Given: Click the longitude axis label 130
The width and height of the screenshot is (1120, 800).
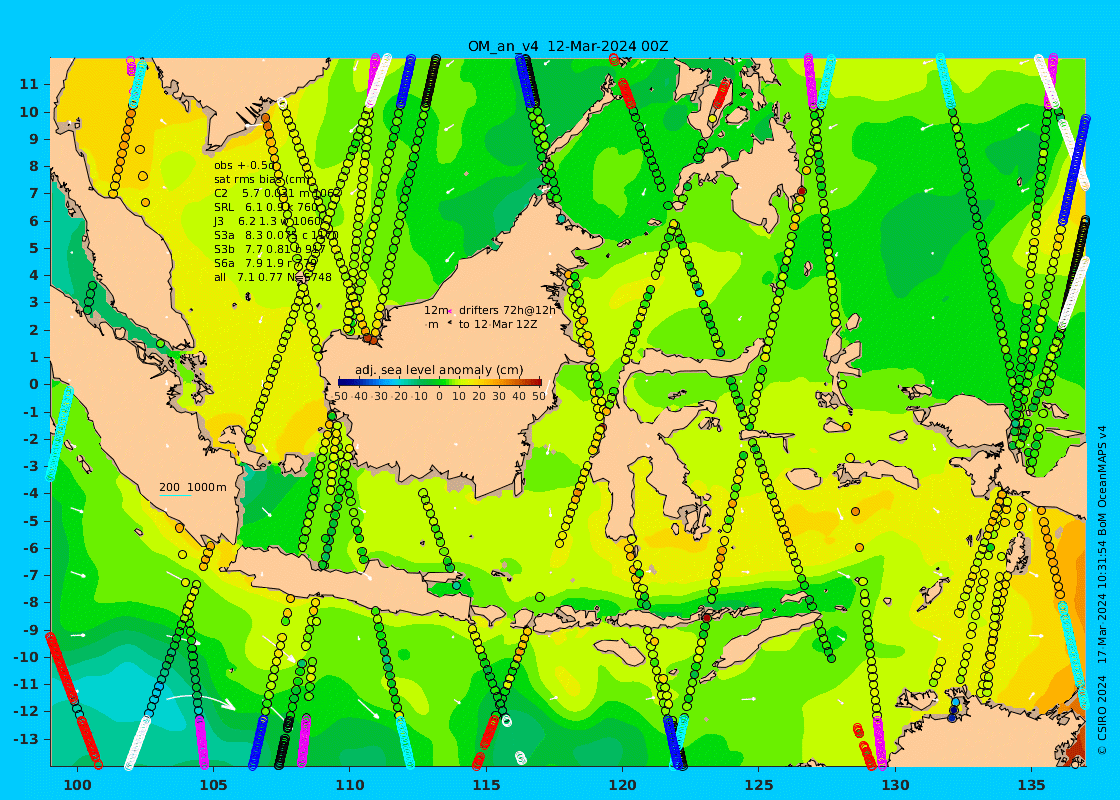Looking at the screenshot, I should pos(895,785).
